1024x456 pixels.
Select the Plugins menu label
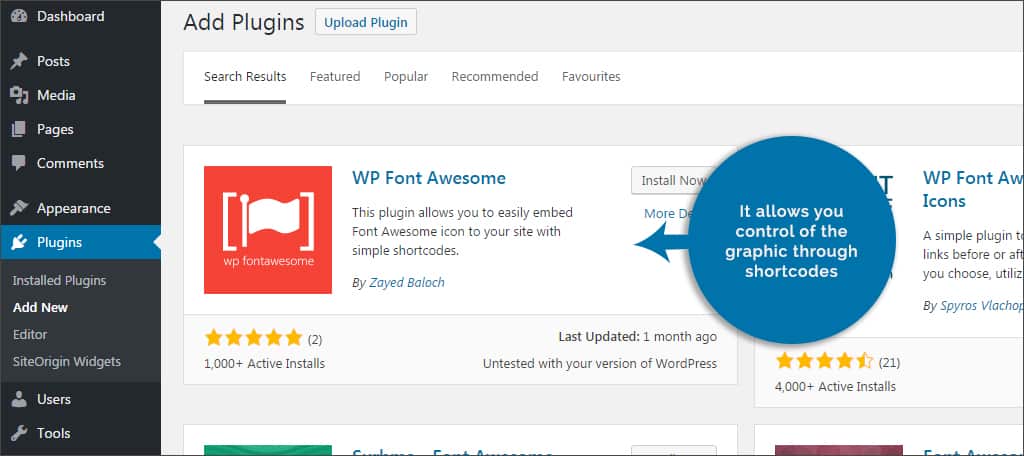(x=59, y=242)
